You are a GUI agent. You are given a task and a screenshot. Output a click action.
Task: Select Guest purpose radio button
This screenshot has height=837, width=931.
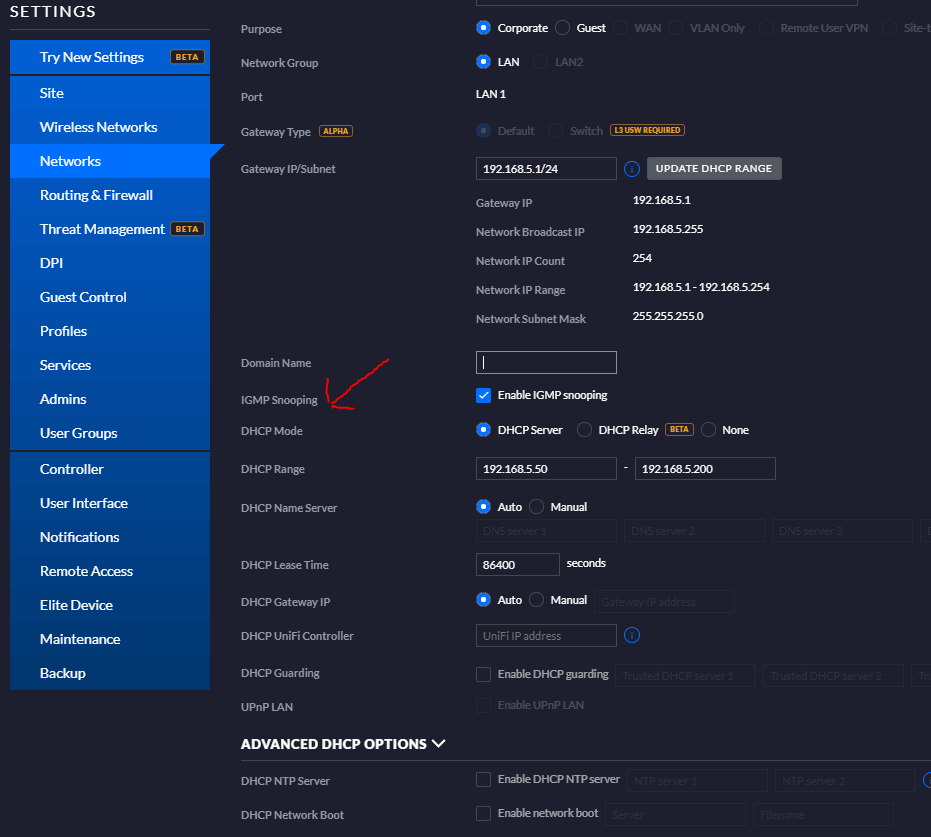point(563,28)
